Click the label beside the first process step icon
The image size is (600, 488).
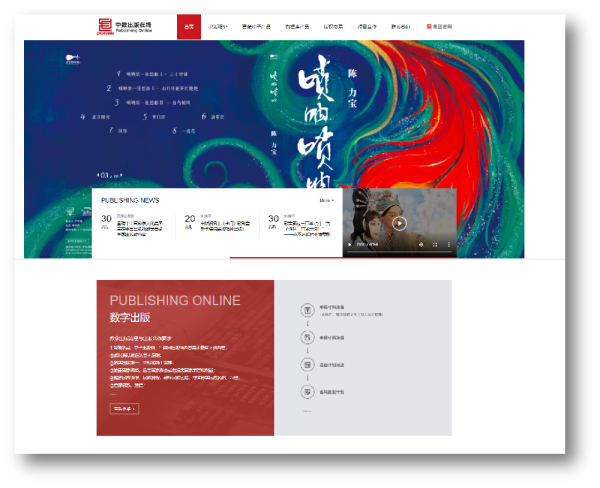tap(332, 307)
